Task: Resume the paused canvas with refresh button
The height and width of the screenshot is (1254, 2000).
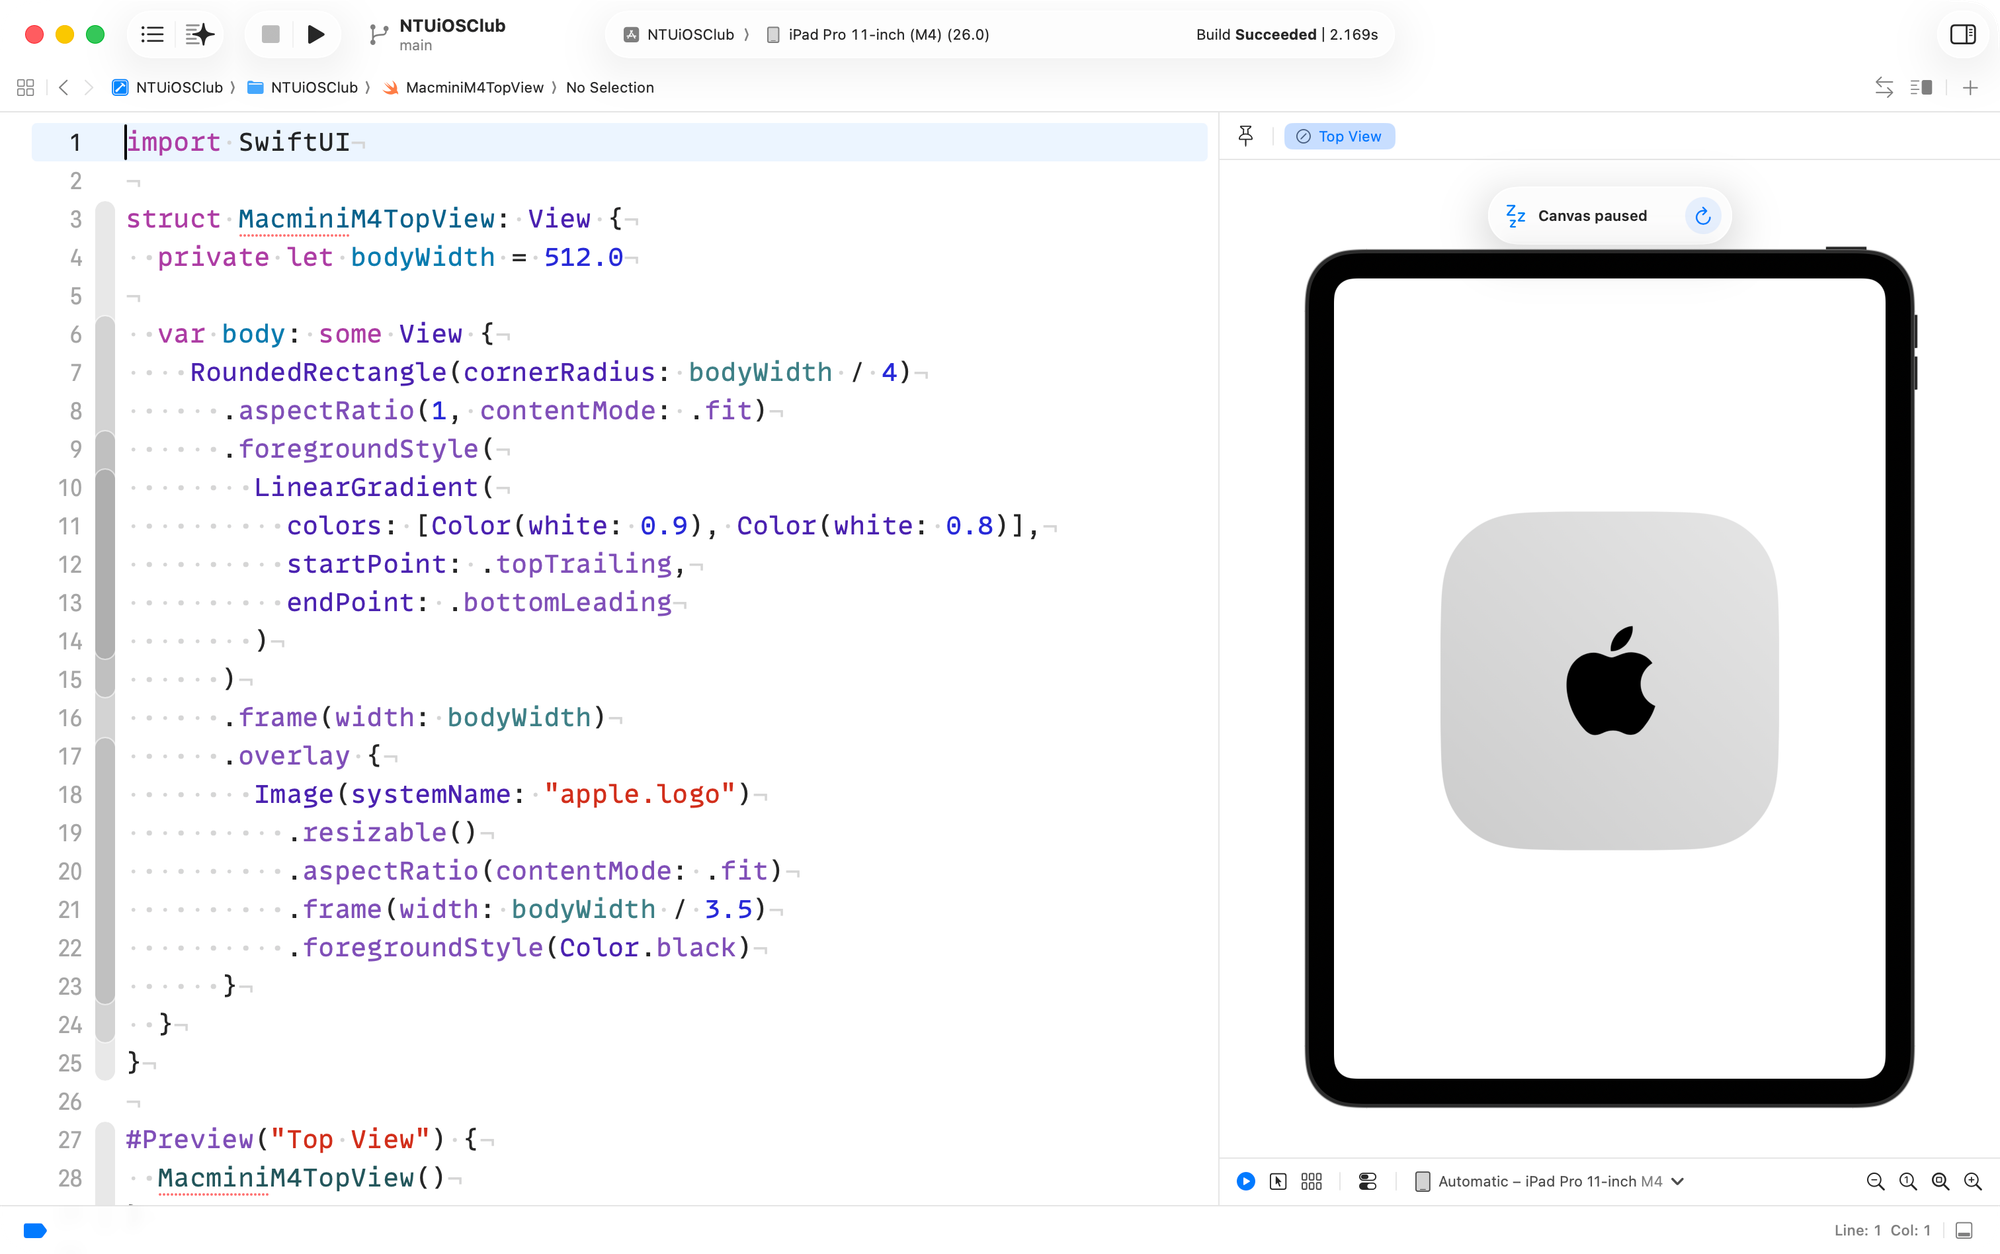Action: click(x=1703, y=215)
